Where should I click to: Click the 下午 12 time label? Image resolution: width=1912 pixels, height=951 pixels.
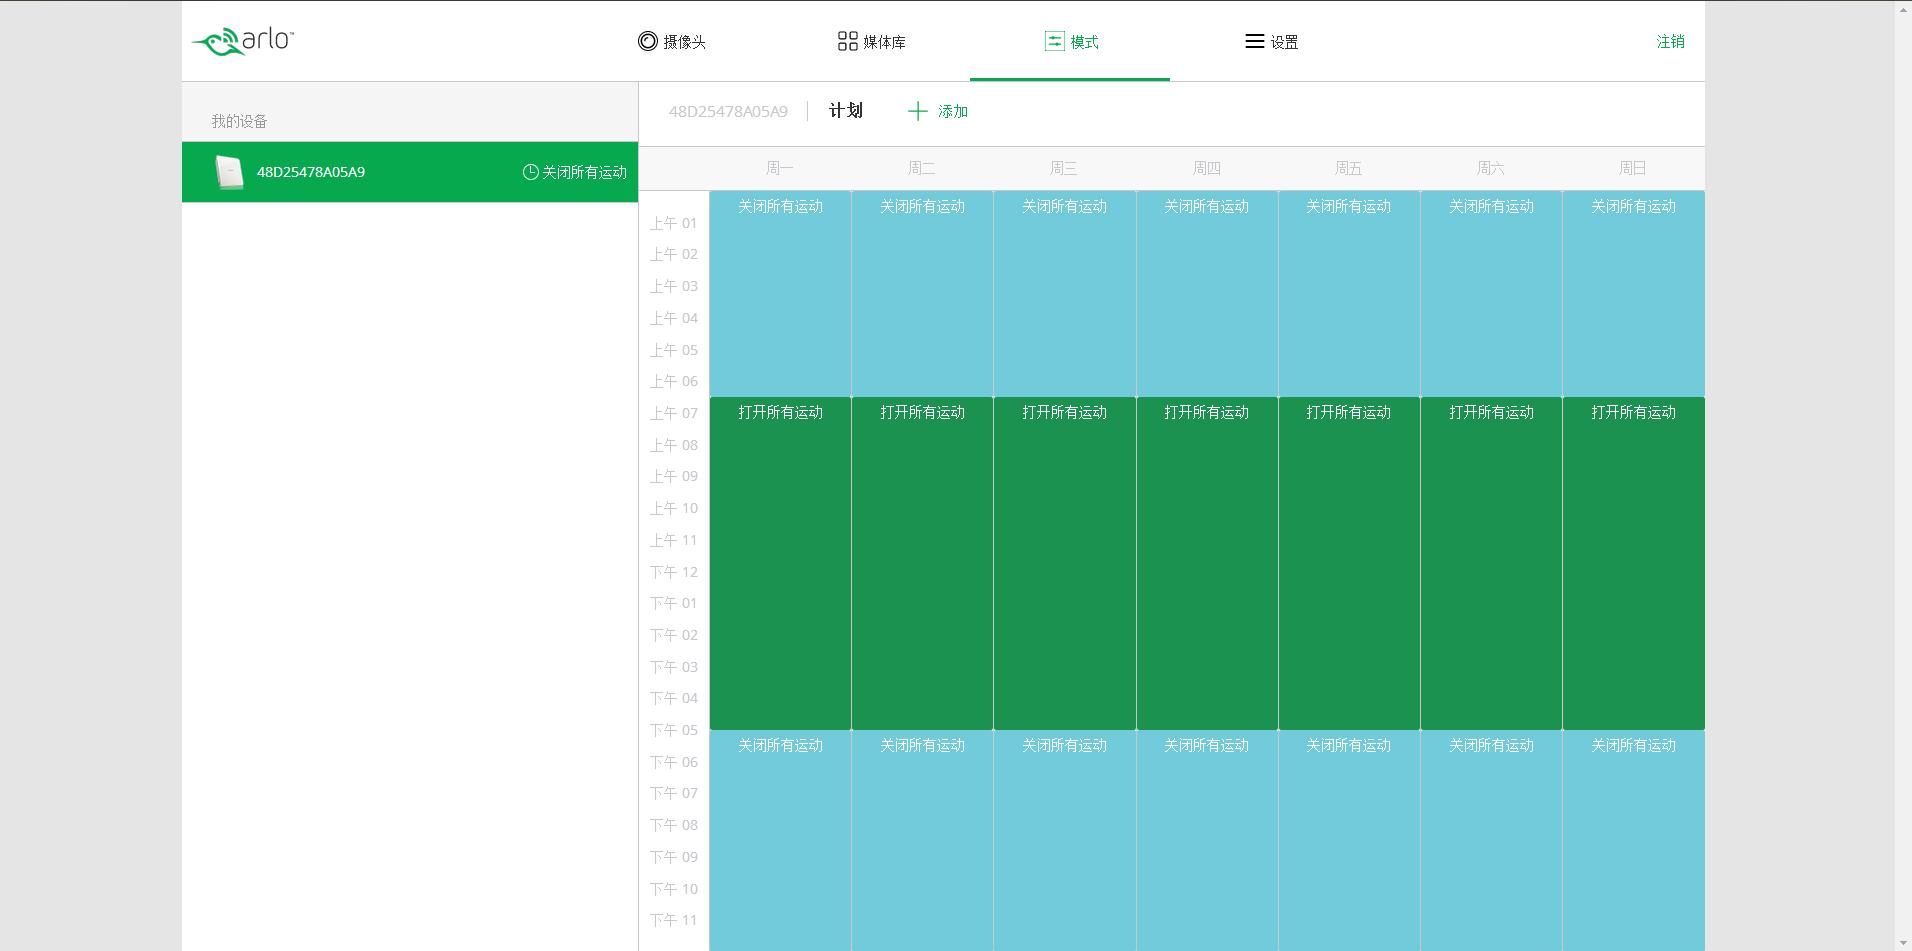point(674,572)
